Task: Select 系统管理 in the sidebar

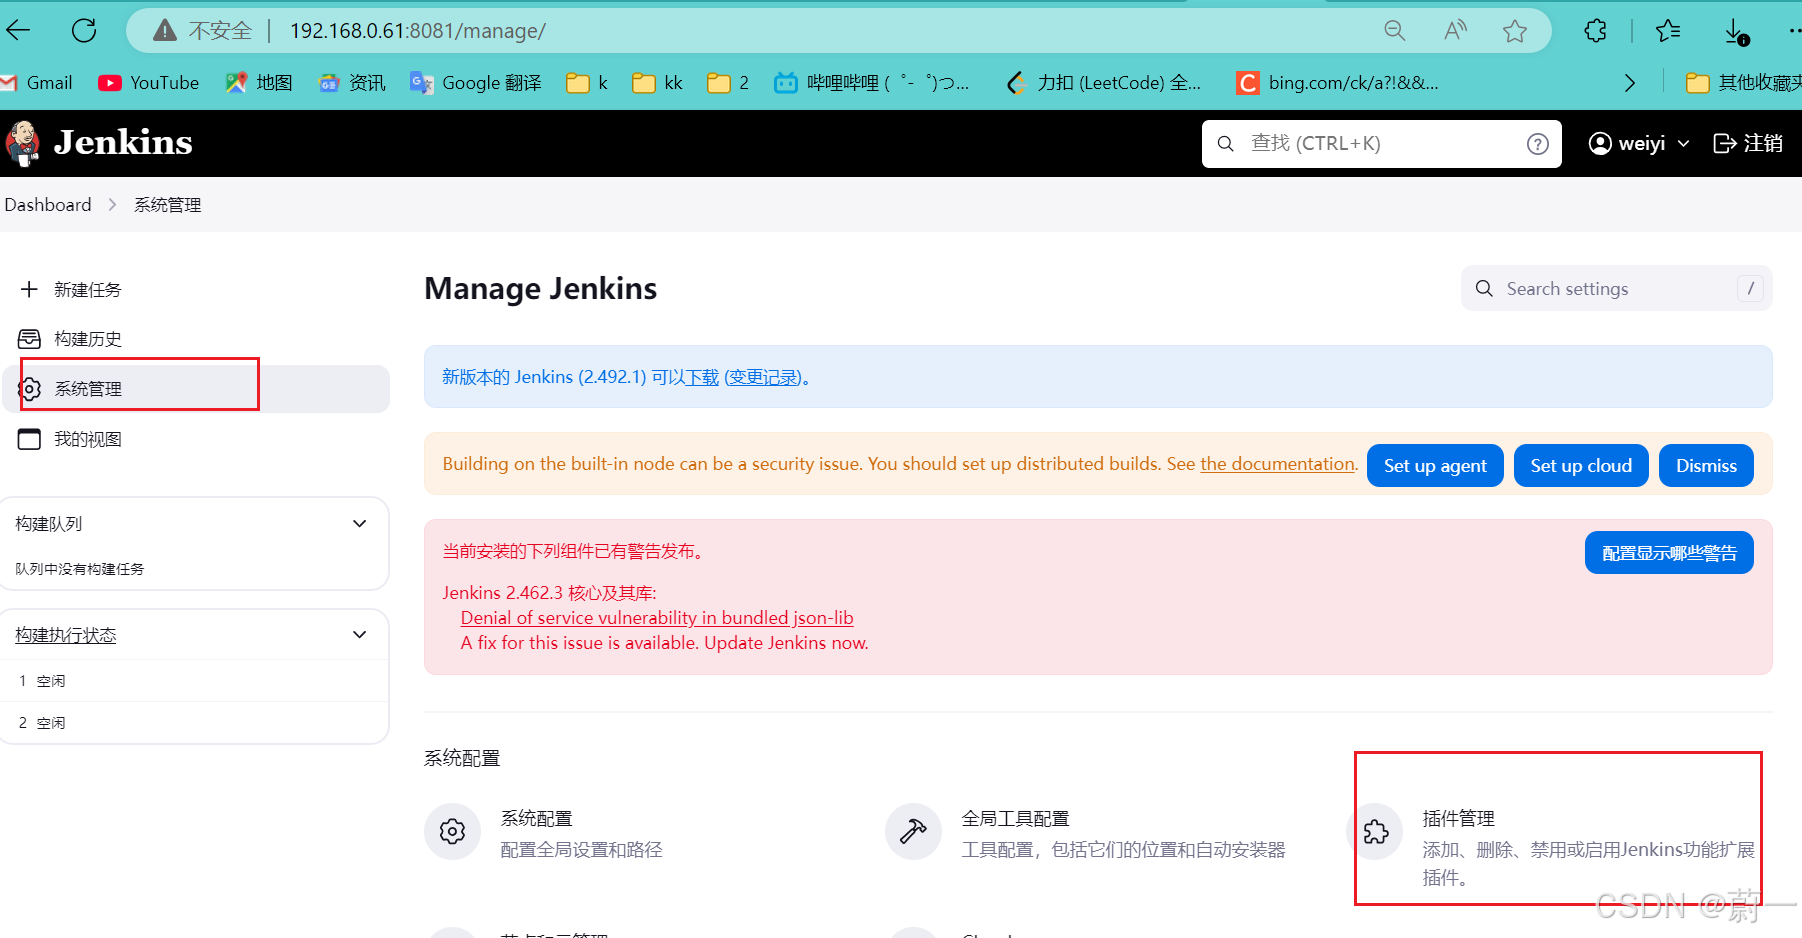Action: click(x=196, y=389)
